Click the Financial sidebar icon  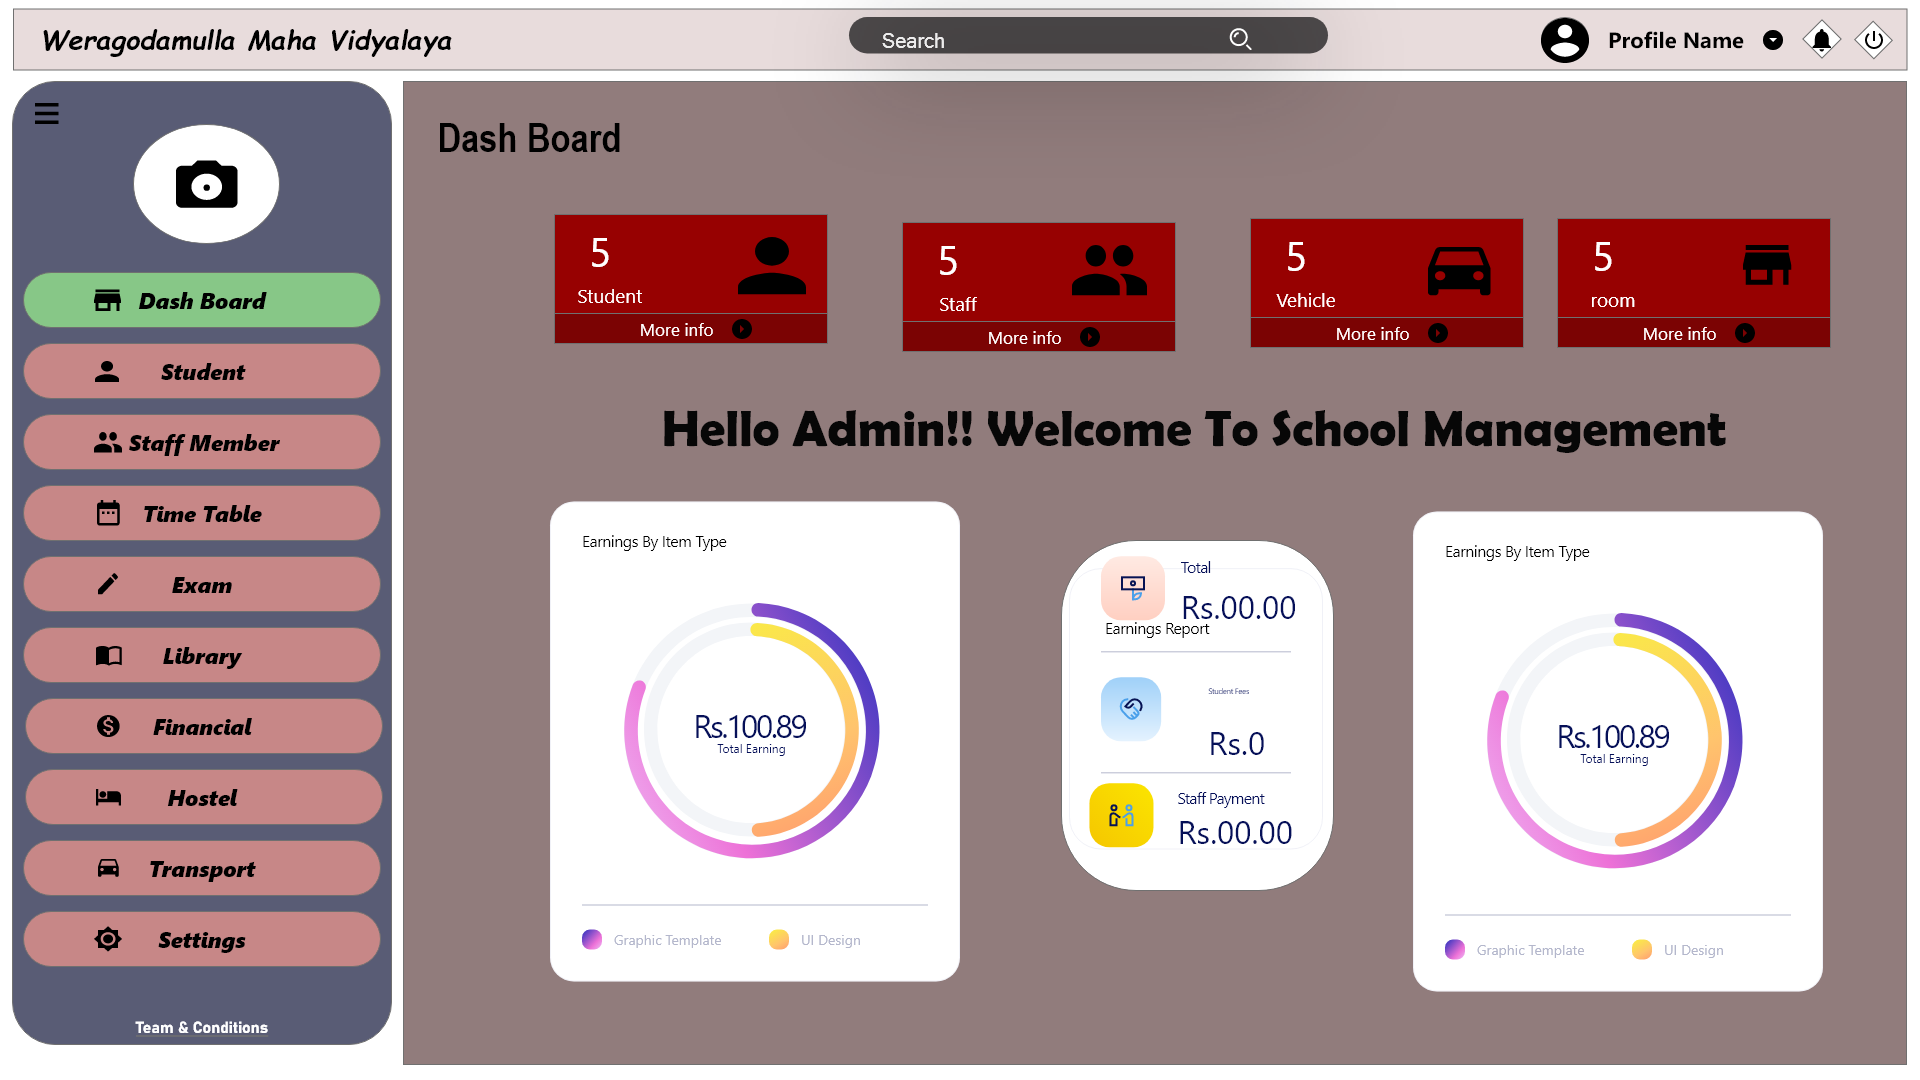[x=108, y=725]
